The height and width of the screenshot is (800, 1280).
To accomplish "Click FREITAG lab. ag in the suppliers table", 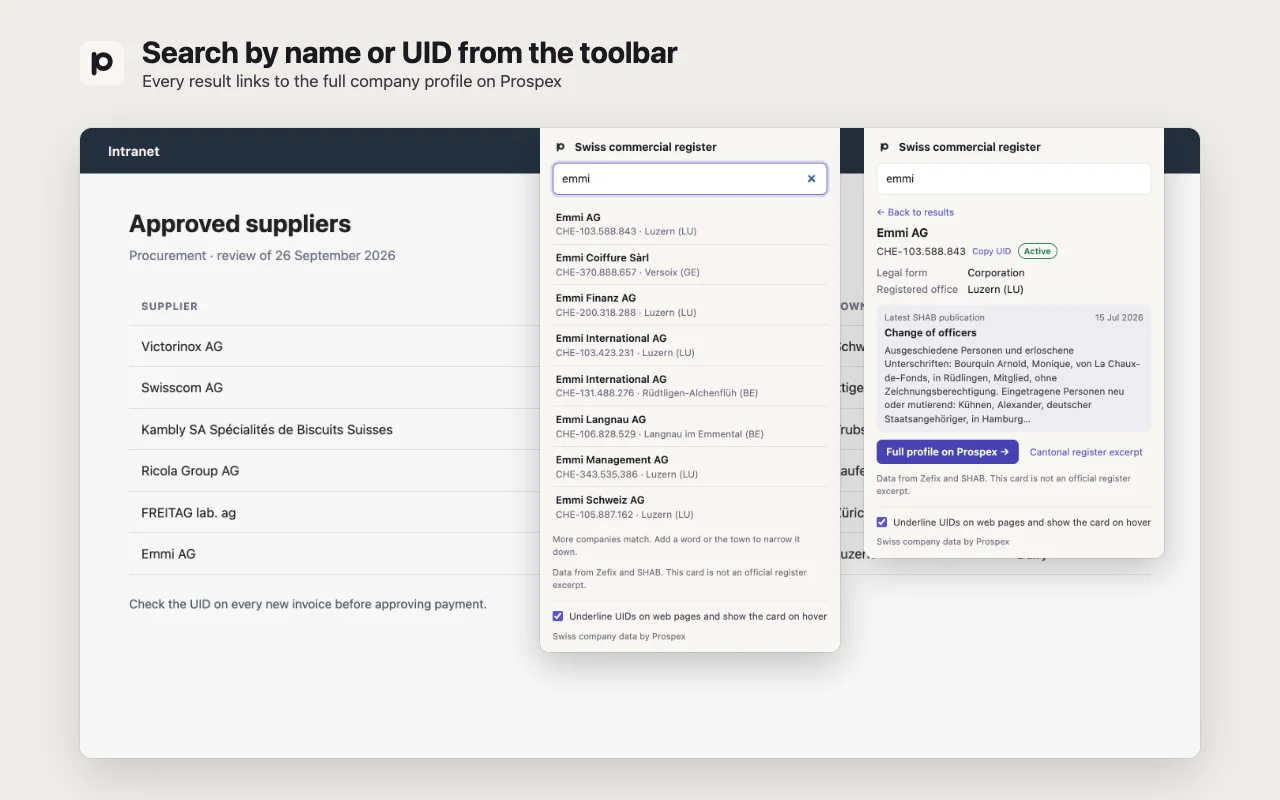I will (x=188, y=513).
